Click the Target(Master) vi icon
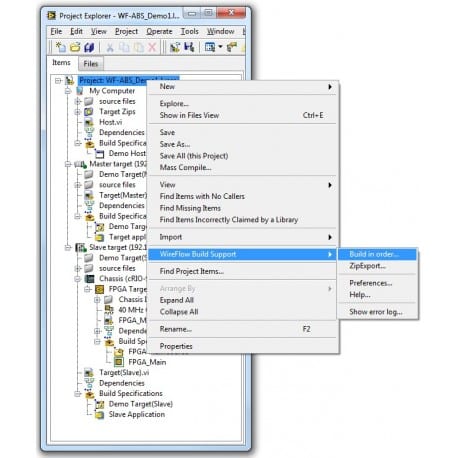Image resolution: width=458 pixels, height=458 pixels. click(x=89, y=195)
